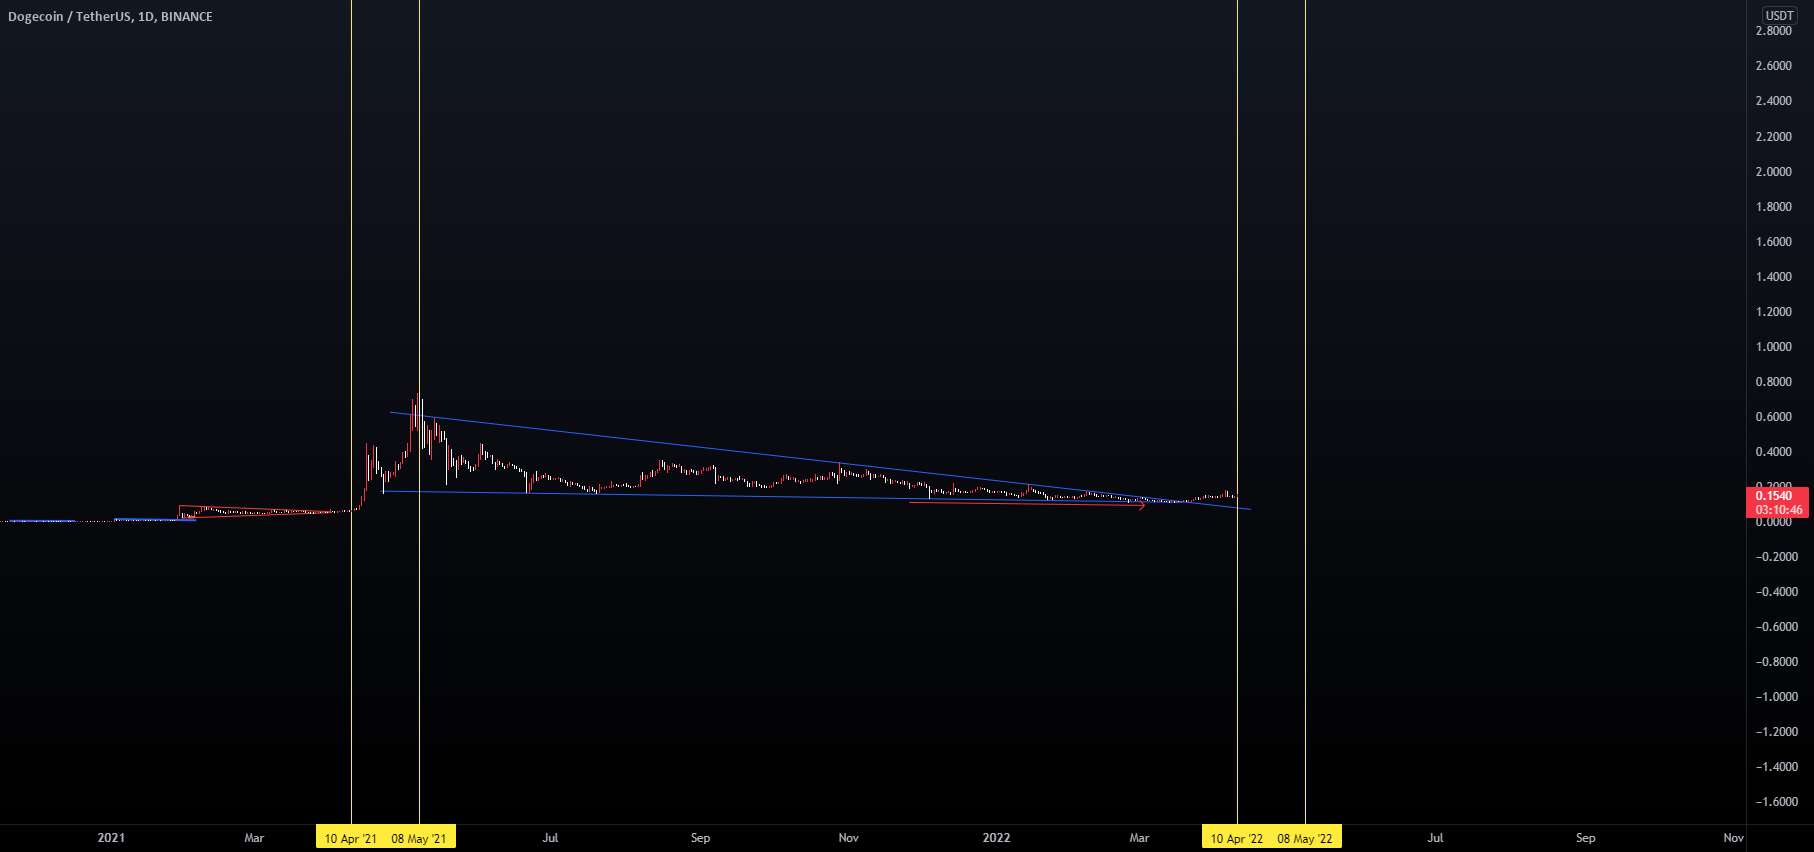1814x852 pixels.
Task: Click the 1.4000 price axis label
Action: pyautogui.click(x=1774, y=277)
